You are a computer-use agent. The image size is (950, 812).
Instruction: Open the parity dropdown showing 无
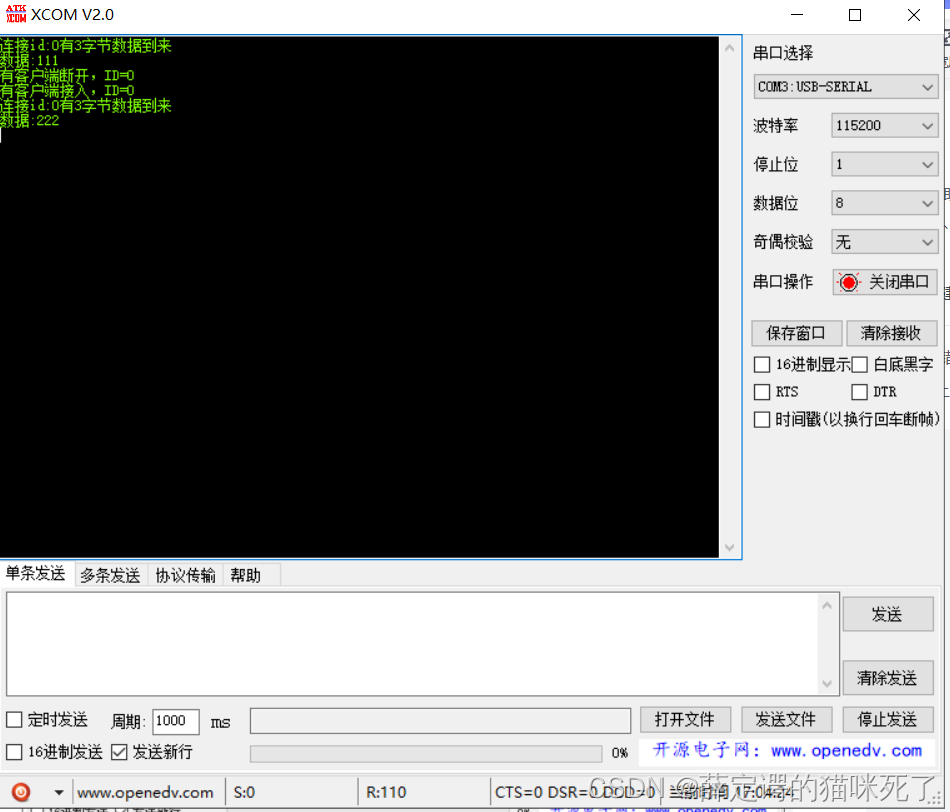[x=885, y=242]
